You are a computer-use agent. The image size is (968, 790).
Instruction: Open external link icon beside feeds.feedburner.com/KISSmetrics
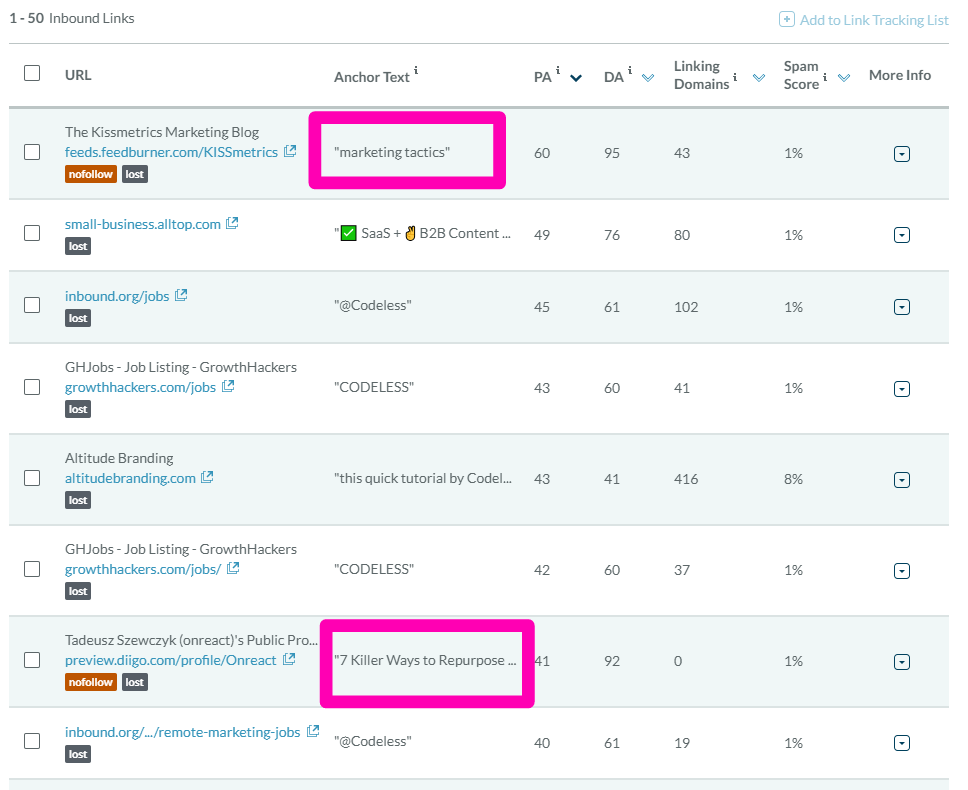point(290,151)
